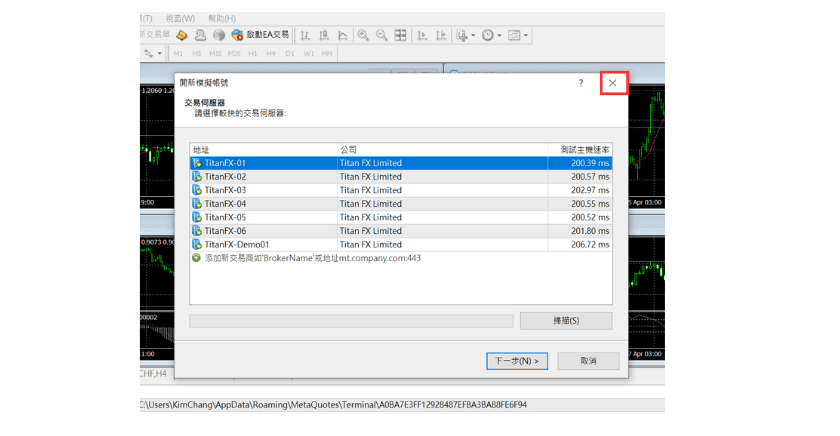Switch to the candlestick chart icon
The width and height of the screenshot is (840, 436).
pos(324,35)
